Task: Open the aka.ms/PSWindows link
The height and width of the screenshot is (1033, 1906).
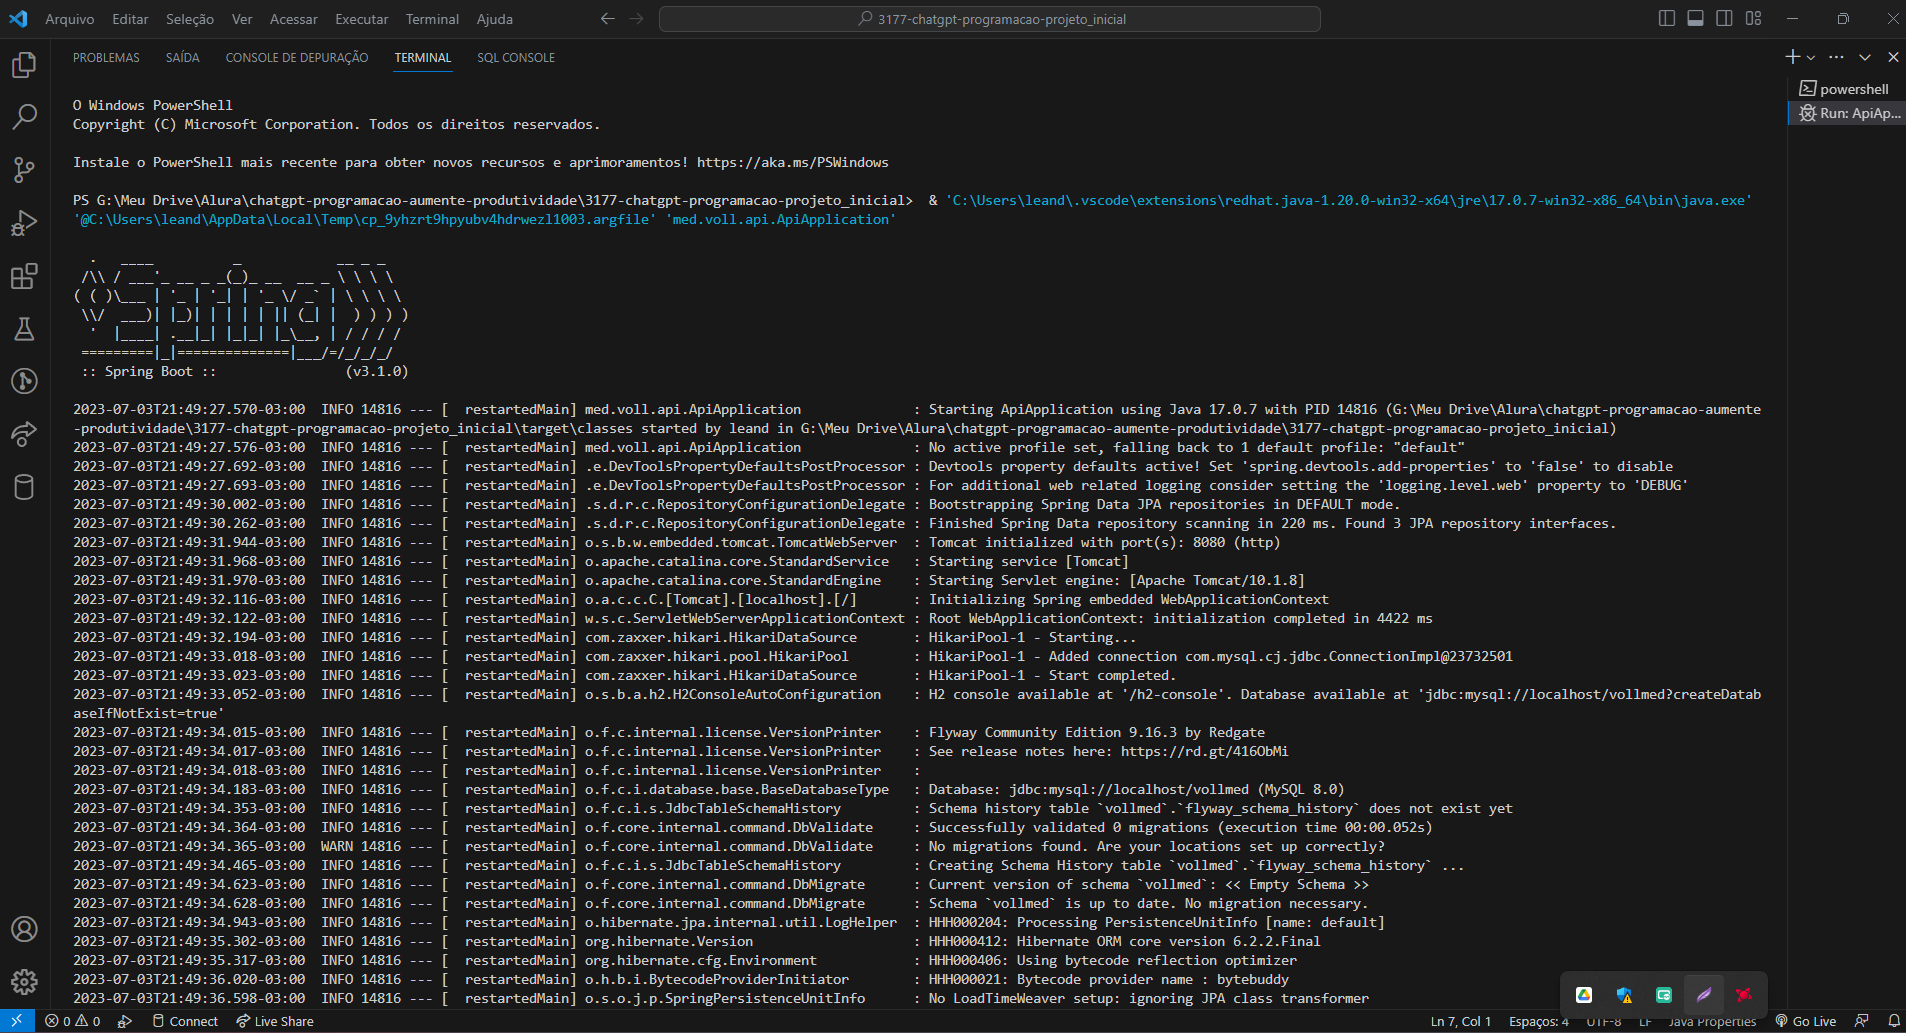Action: tap(793, 162)
